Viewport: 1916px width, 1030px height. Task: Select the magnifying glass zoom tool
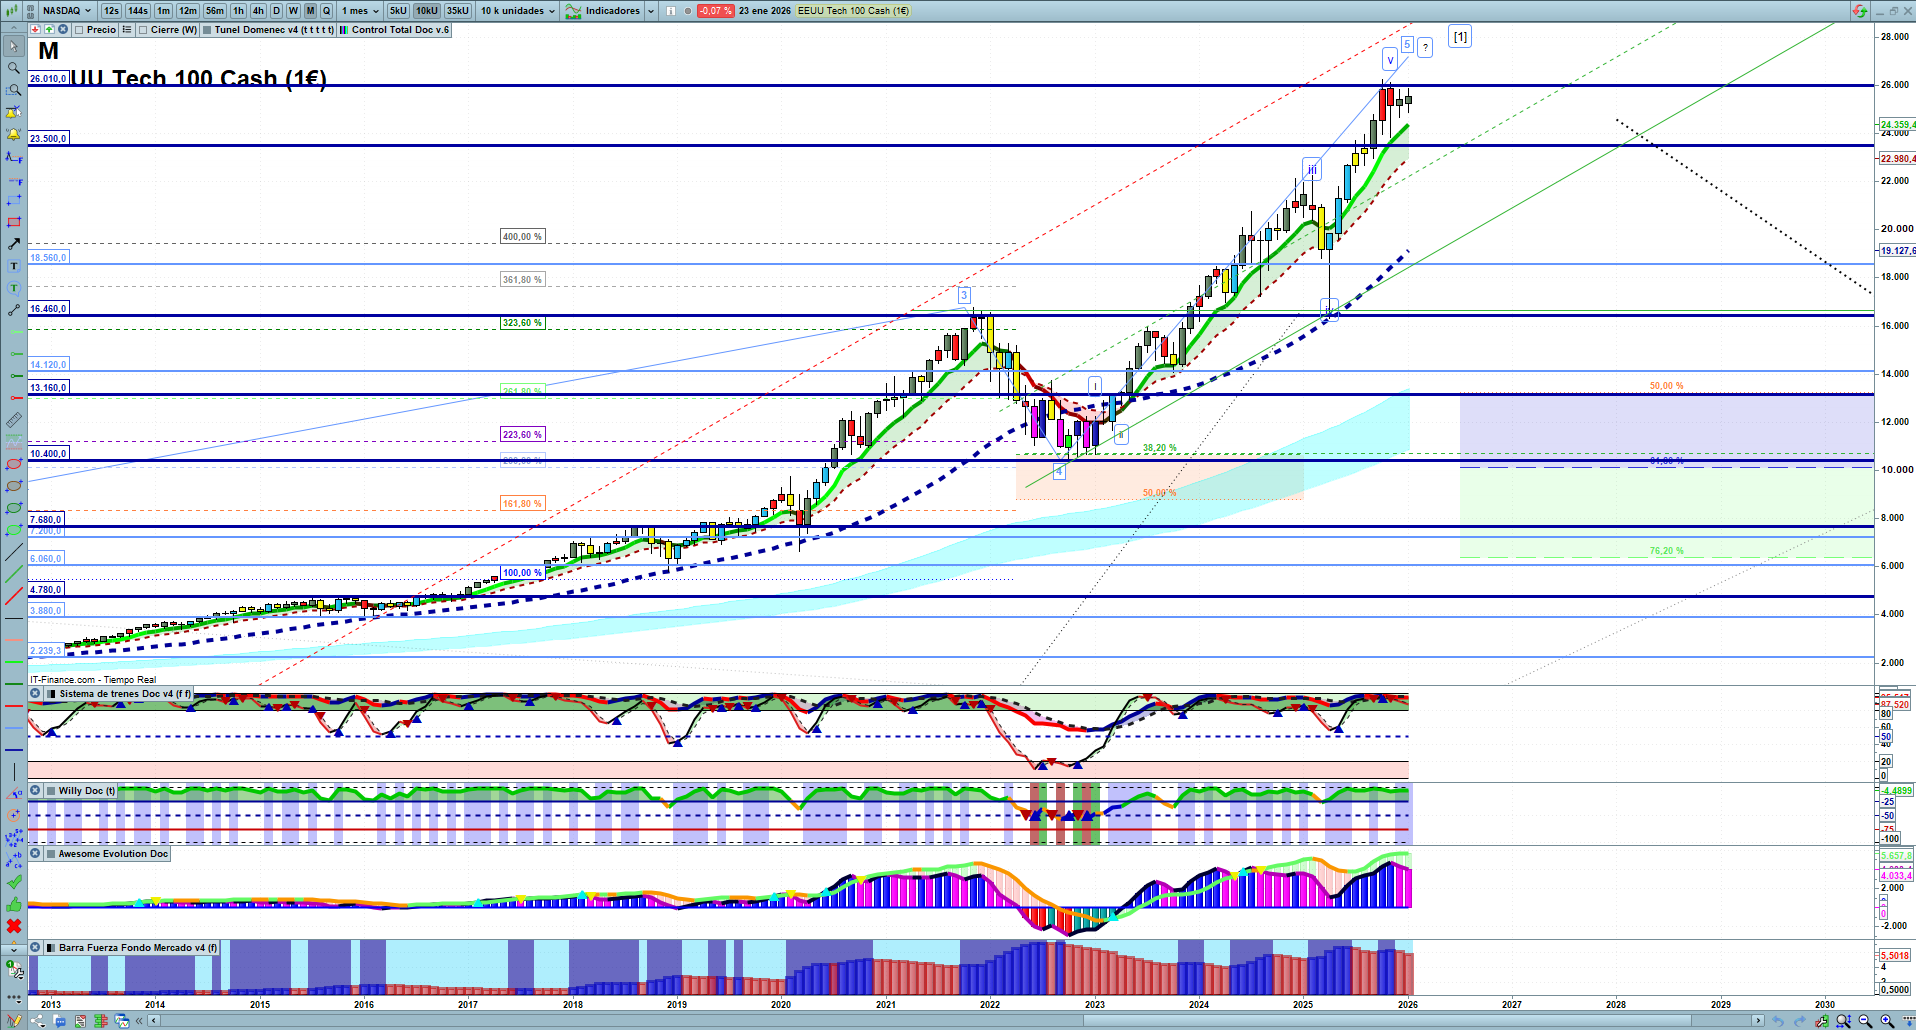pyautogui.click(x=14, y=68)
